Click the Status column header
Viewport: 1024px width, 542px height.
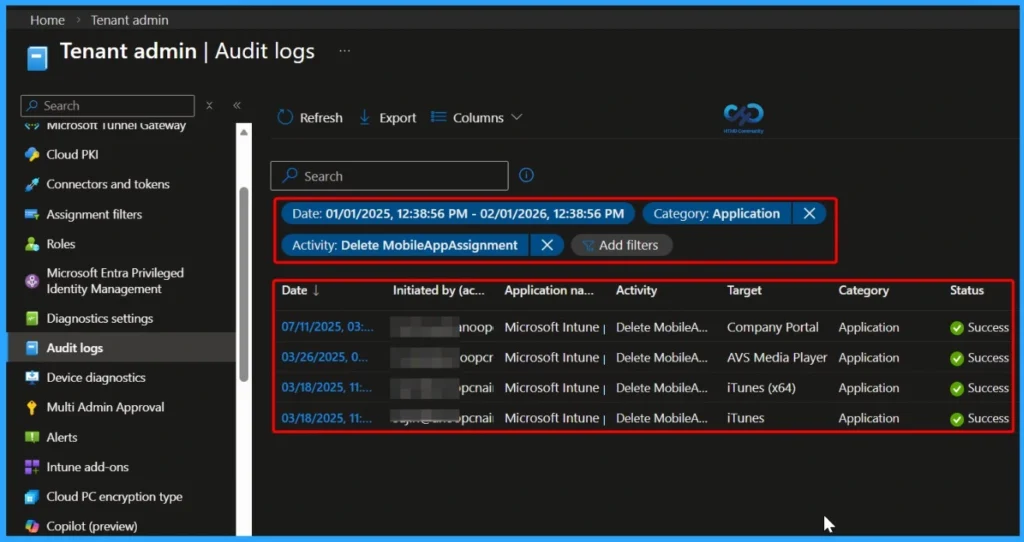pyautogui.click(x=967, y=291)
